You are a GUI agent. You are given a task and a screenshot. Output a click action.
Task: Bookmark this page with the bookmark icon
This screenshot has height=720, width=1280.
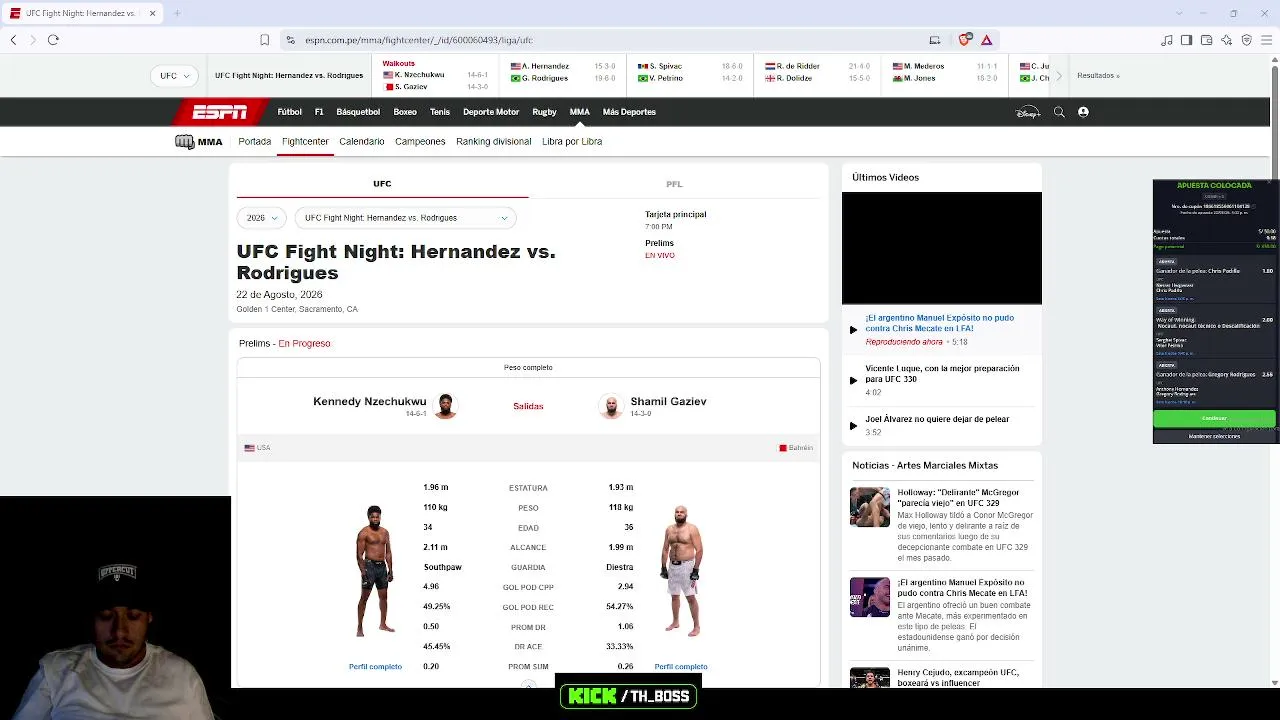point(264,40)
